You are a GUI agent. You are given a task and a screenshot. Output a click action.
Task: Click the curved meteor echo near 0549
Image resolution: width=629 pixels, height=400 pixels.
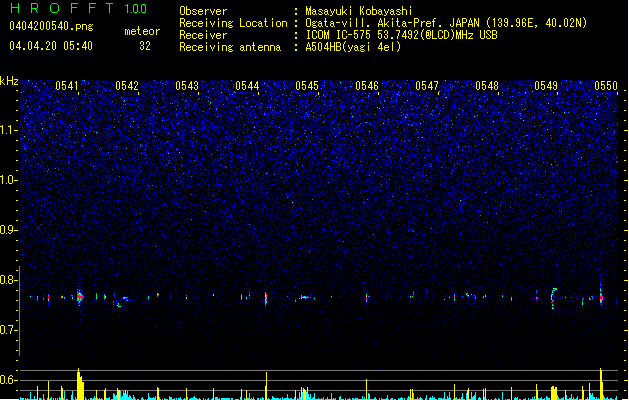click(554, 298)
